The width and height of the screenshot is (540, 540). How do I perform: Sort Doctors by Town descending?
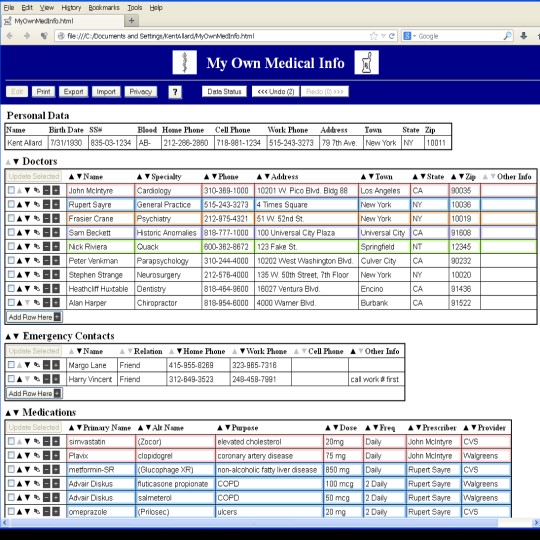pyautogui.click(x=371, y=177)
